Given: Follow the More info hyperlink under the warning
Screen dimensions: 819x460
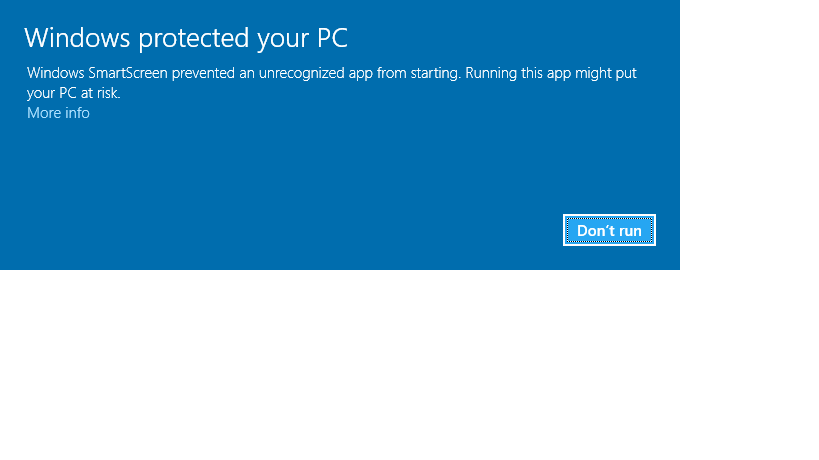Looking at the screenshot, I should click(58, 113).
